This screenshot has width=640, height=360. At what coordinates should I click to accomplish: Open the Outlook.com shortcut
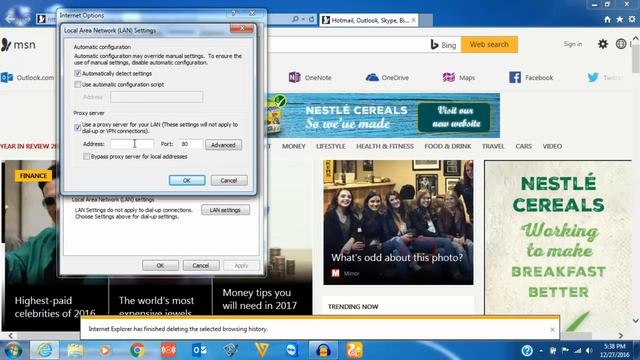coord(27,78)
